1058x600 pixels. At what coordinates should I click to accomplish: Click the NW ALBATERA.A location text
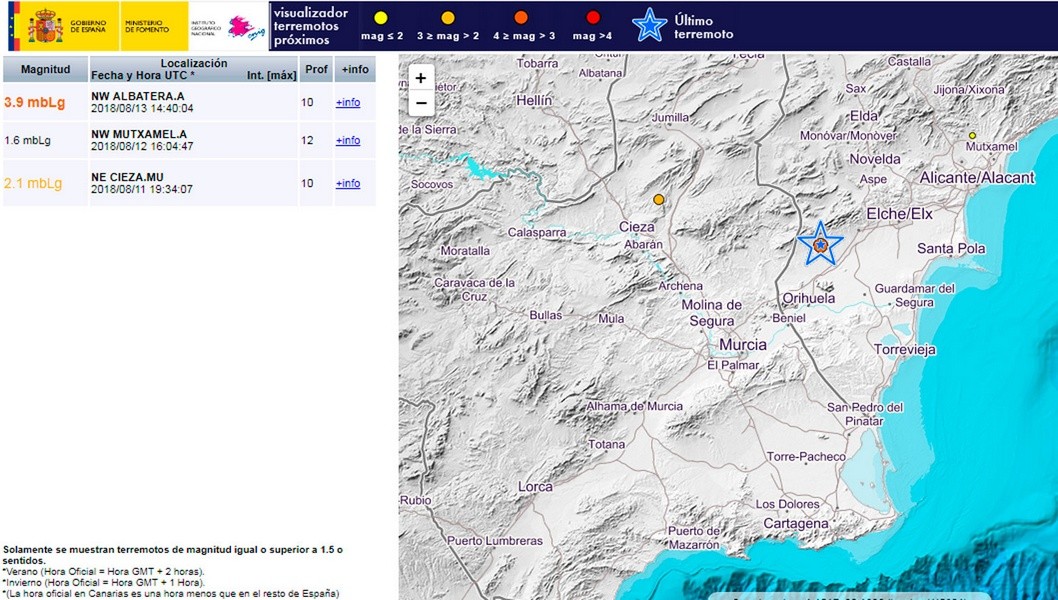[138, 97]
